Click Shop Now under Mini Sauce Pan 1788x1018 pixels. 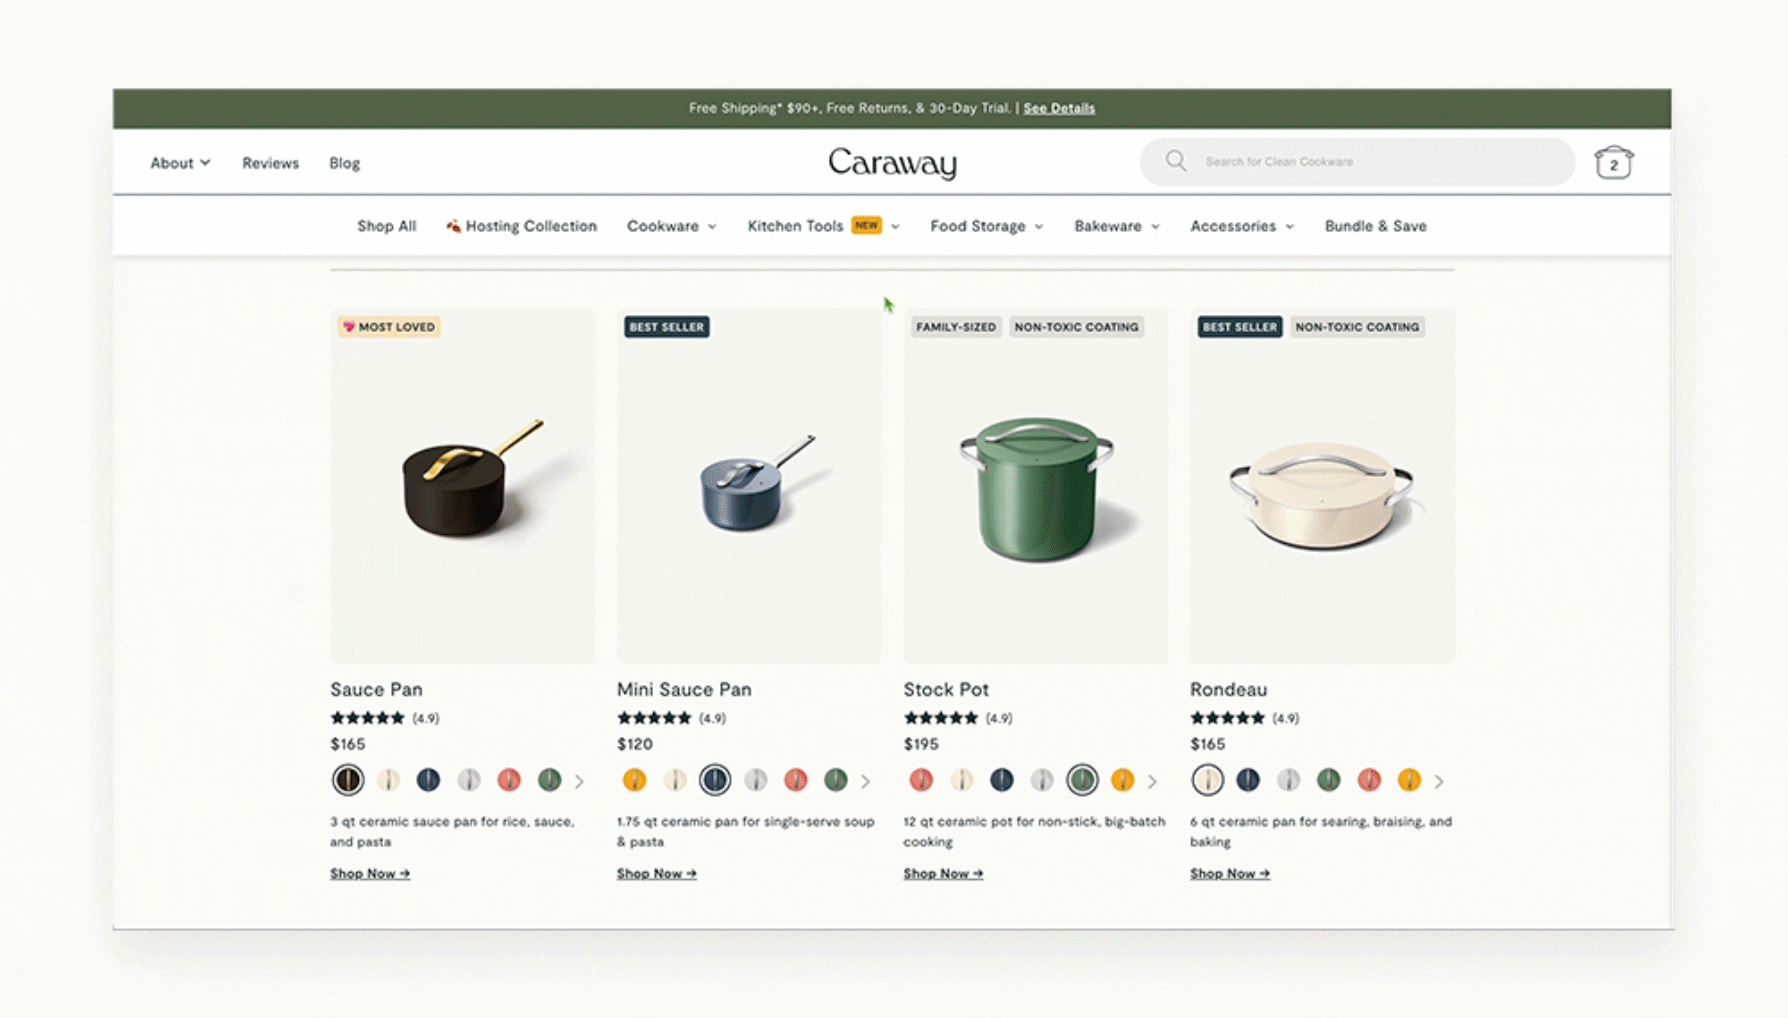click(657, 873)
